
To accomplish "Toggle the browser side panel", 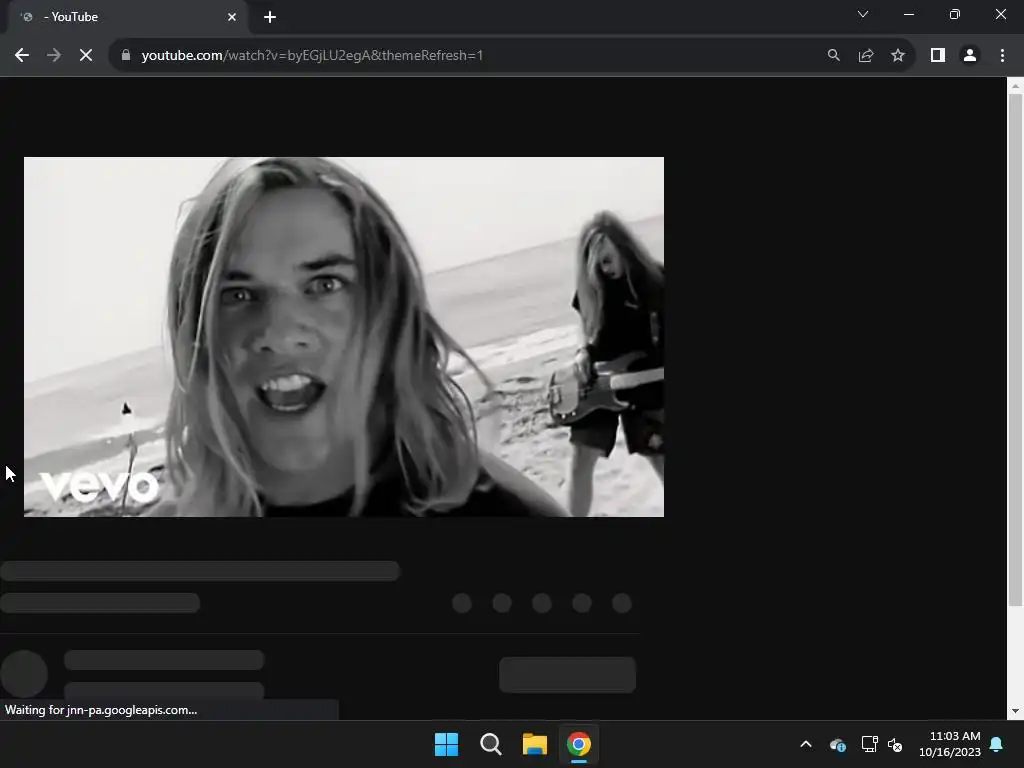I will pos(938,56).
